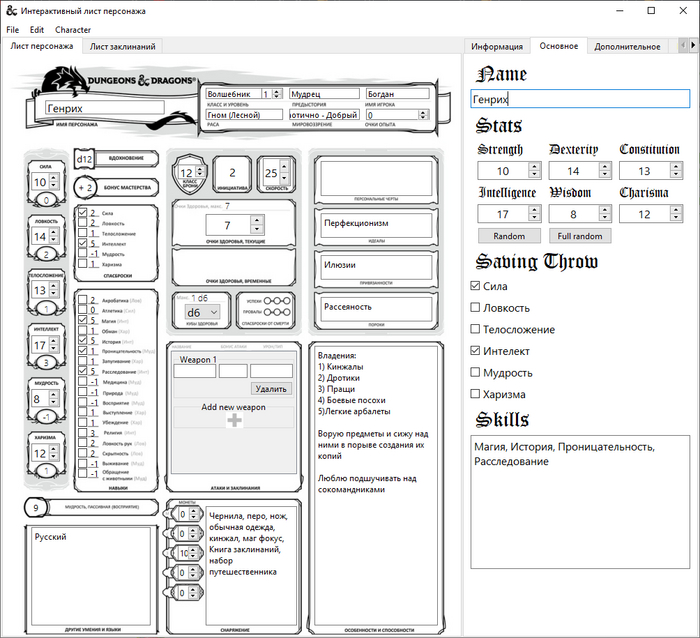
Task: Check the Харизма saving throw in right panel
Action: click(476, 395)
